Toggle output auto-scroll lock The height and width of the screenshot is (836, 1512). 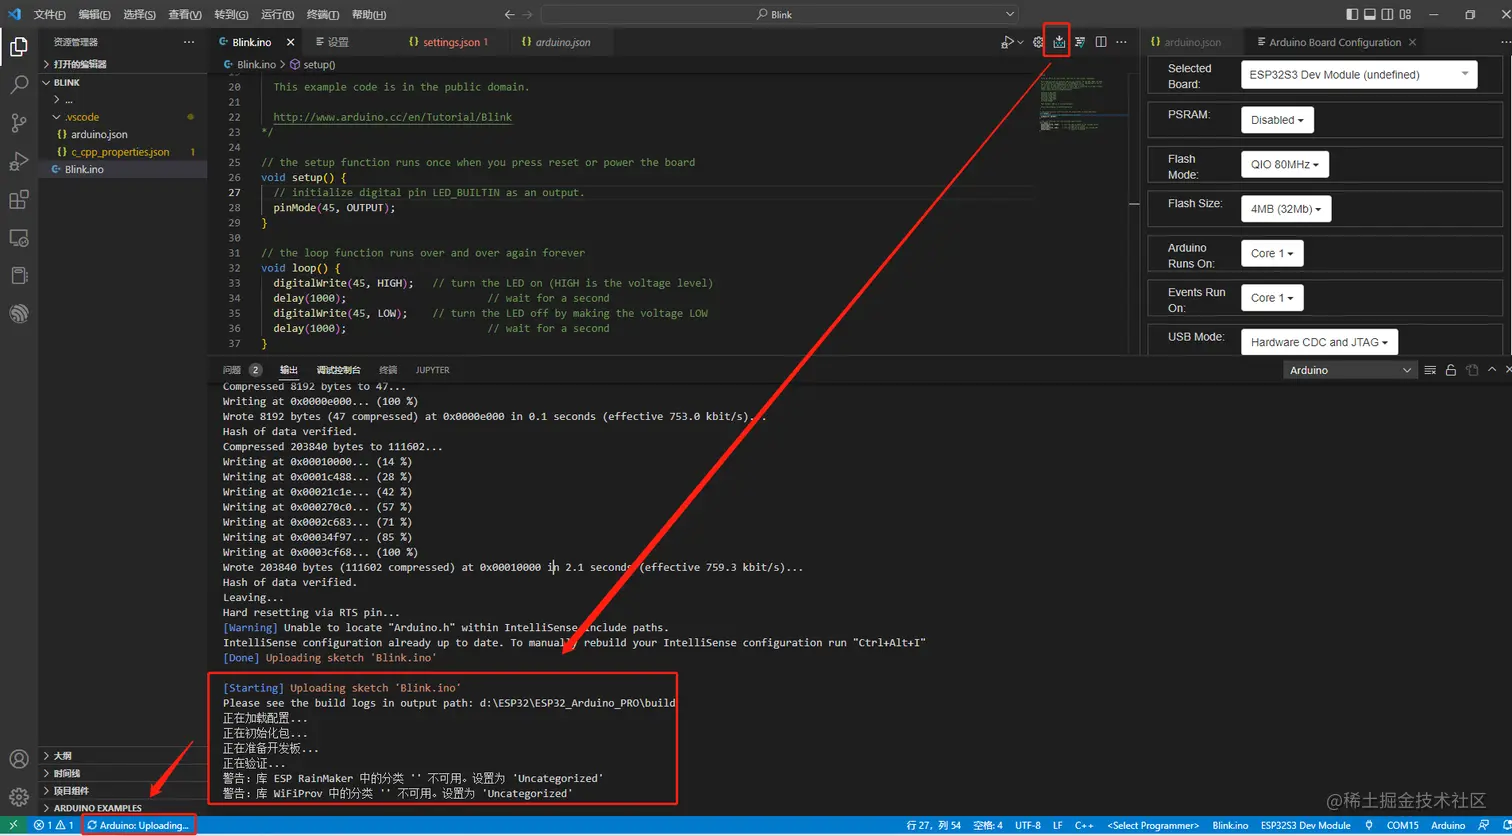1451,370
